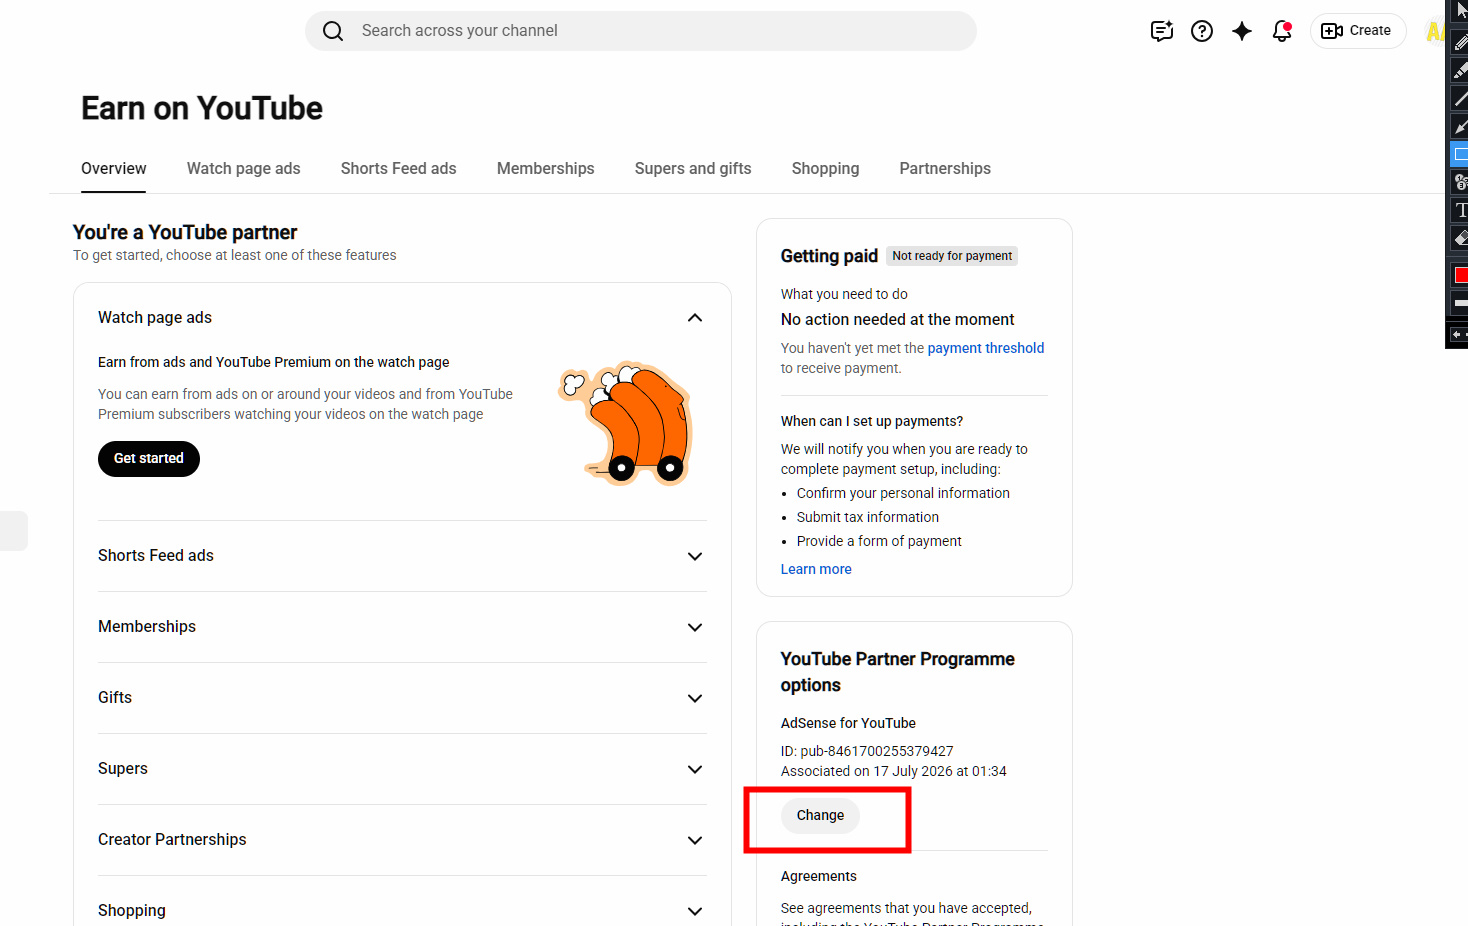This screenshot has height=926, width=1468.
Task: Open the payment threshold link
Action: 986,348
